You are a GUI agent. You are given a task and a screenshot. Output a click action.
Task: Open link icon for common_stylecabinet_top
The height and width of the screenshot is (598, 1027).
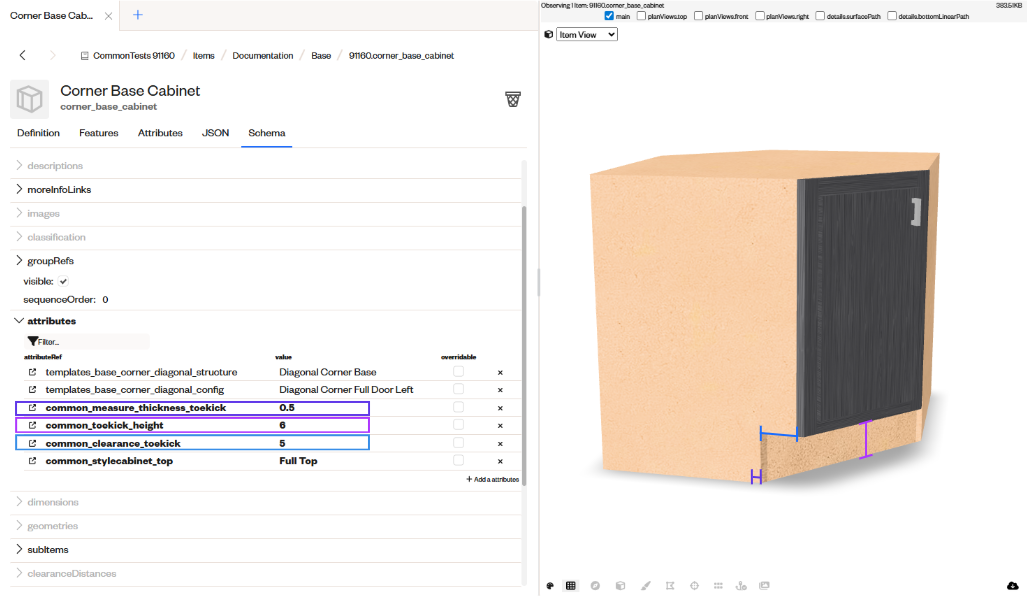32,461
